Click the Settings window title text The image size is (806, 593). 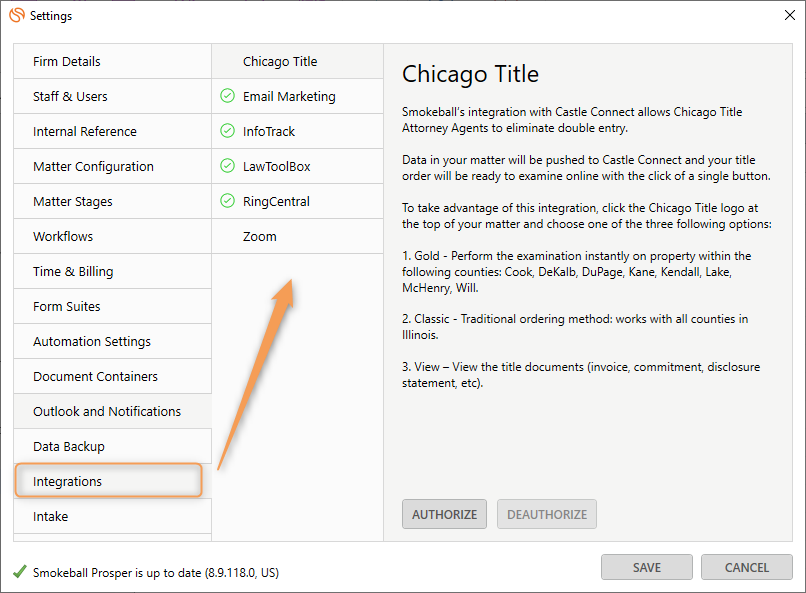click(51, 16)
